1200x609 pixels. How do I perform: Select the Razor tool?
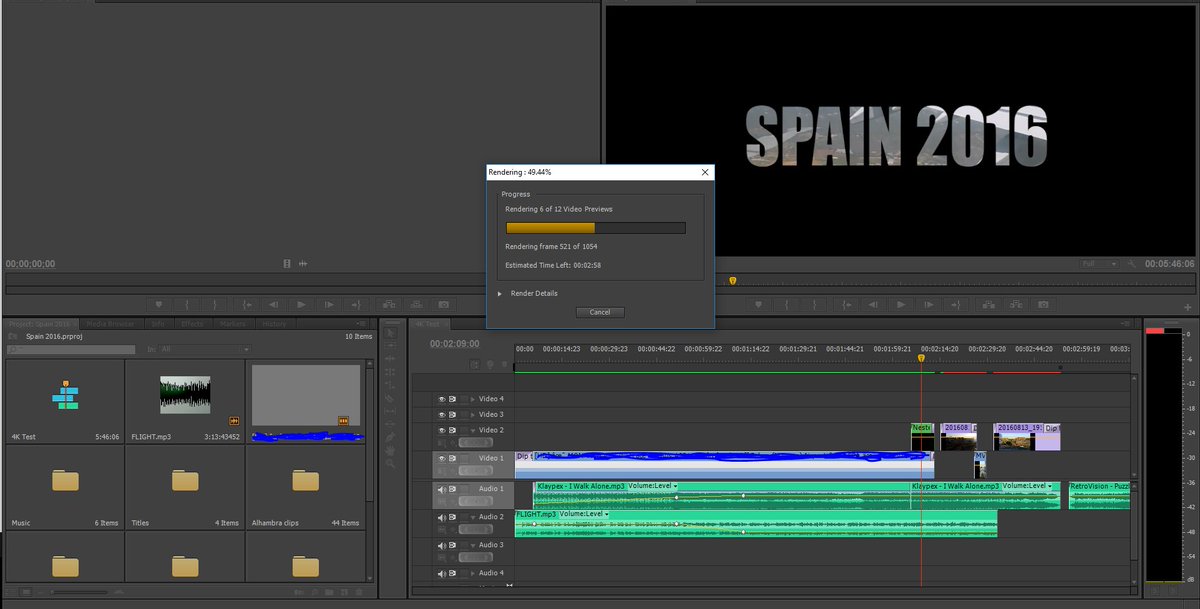click(390, 398)
